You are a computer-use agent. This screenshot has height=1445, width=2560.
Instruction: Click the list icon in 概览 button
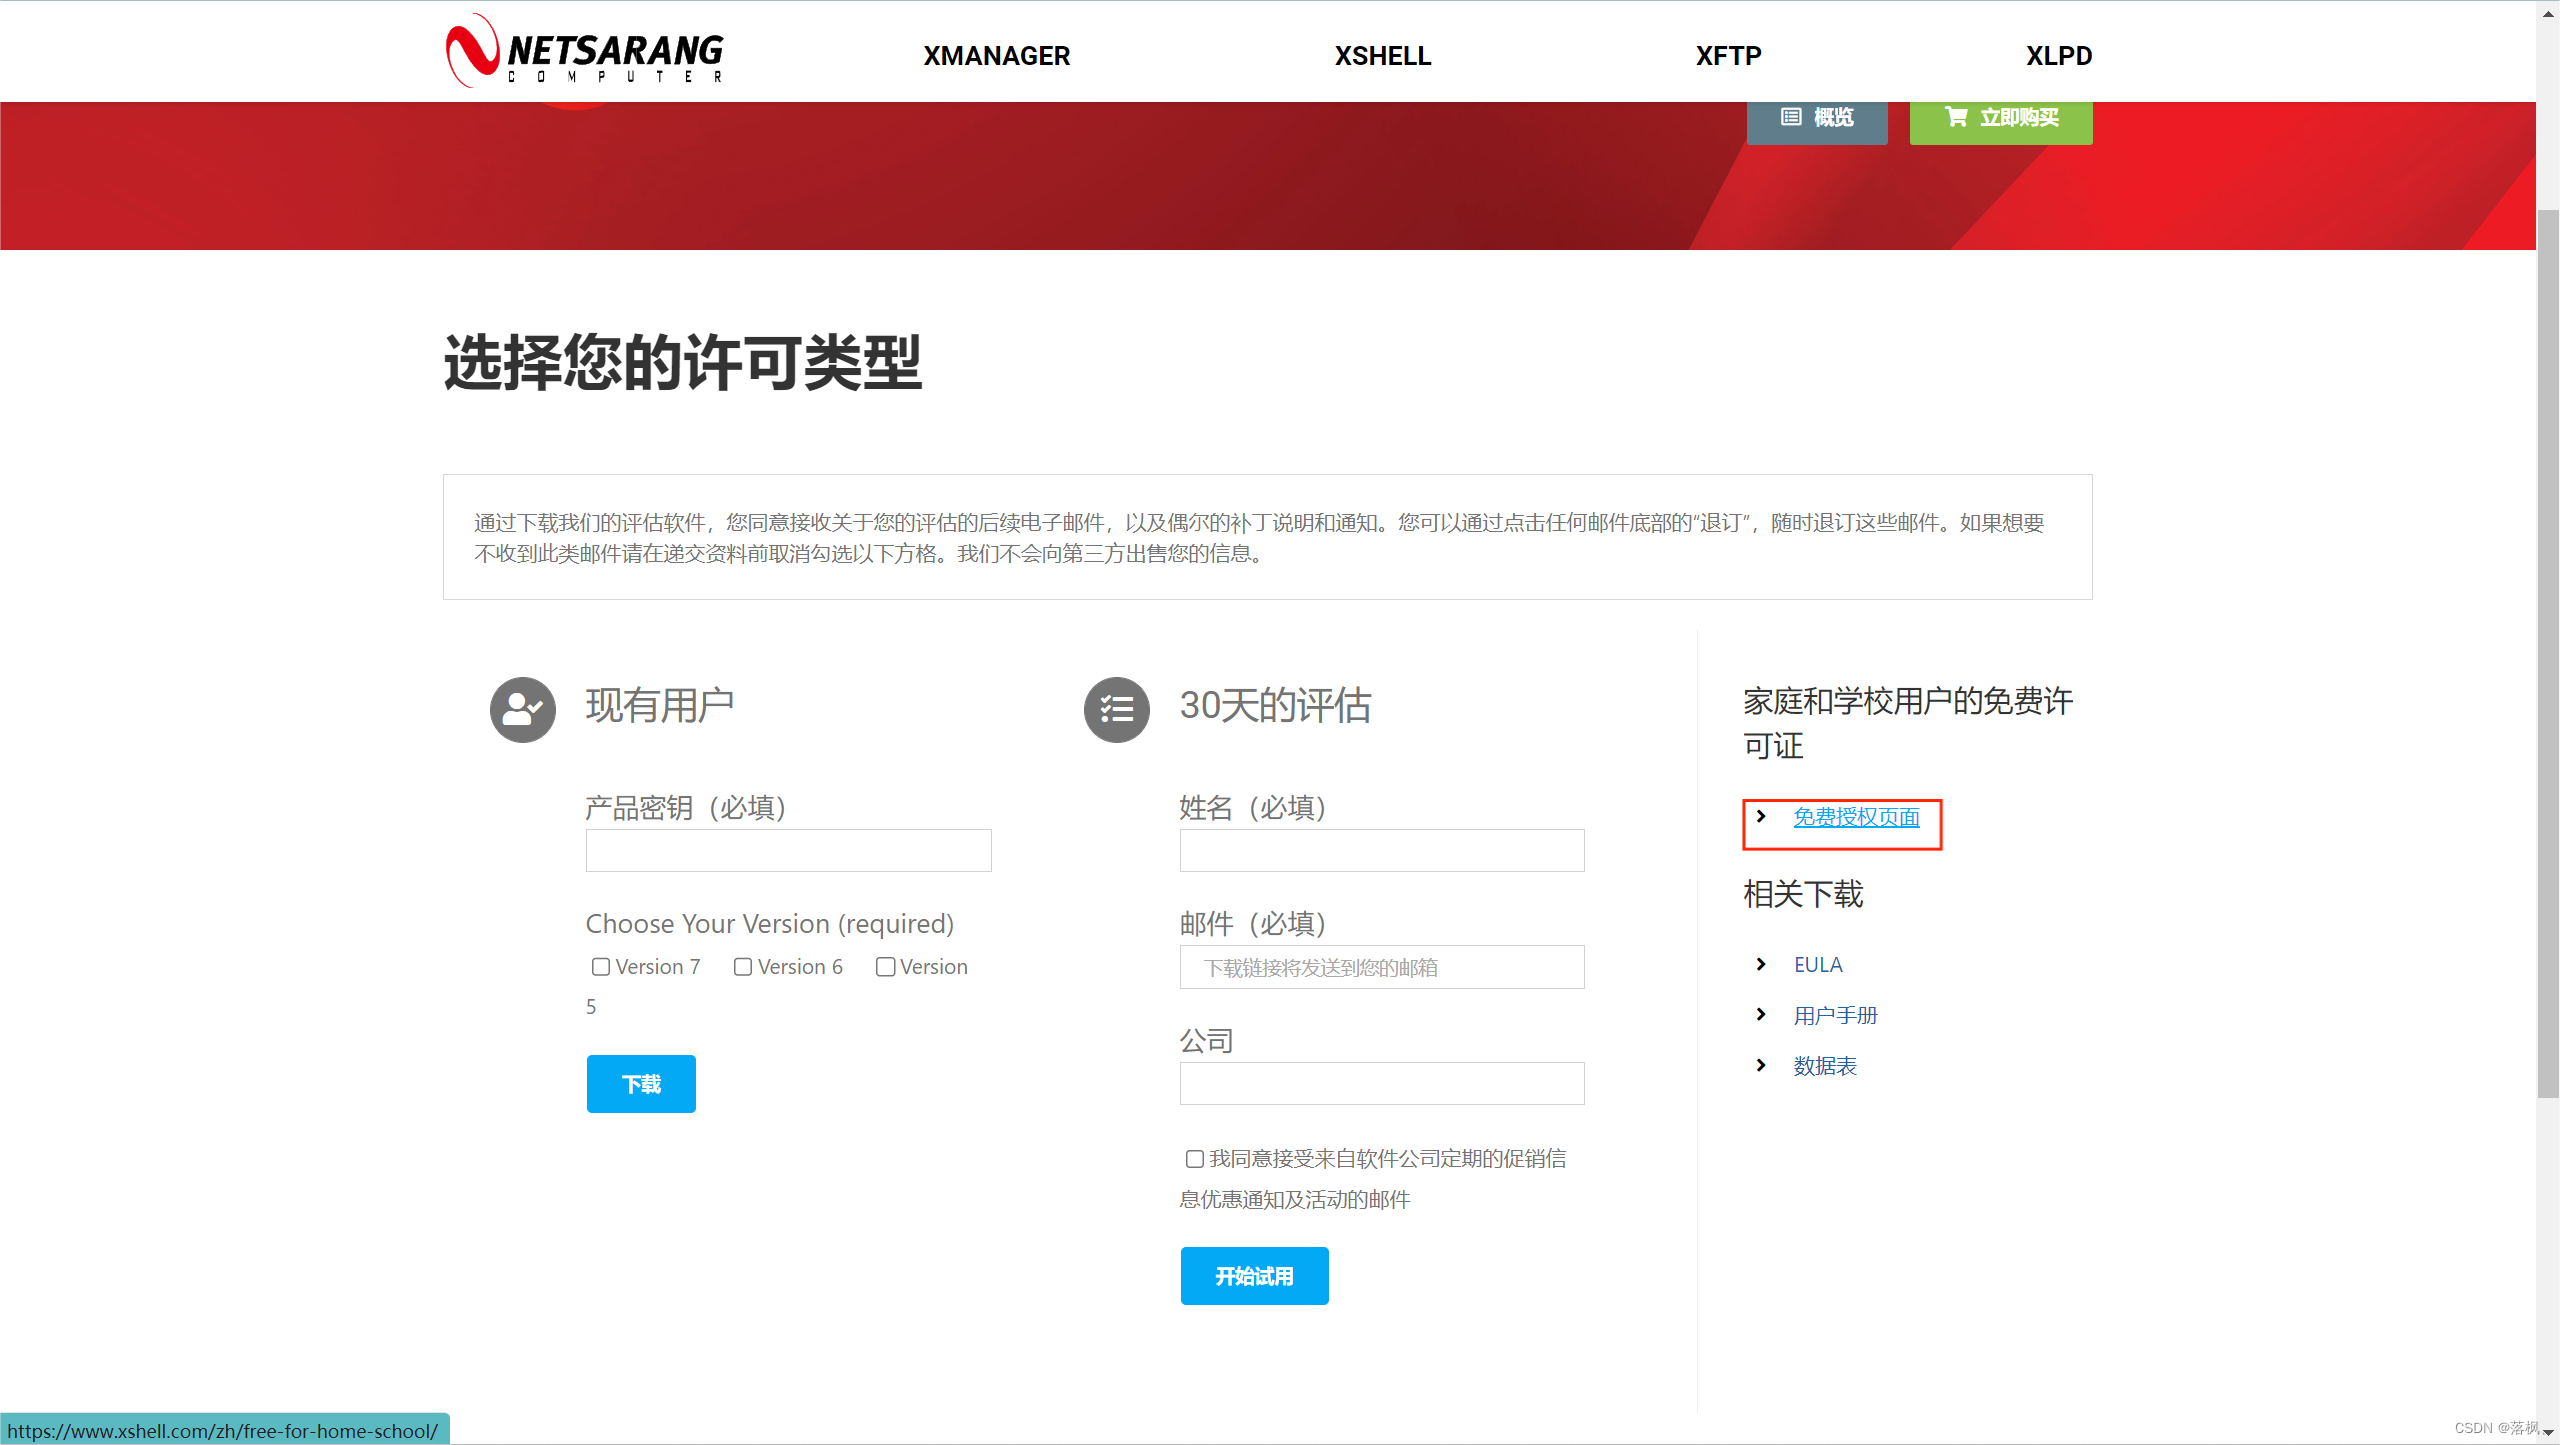pos(1791,117)
